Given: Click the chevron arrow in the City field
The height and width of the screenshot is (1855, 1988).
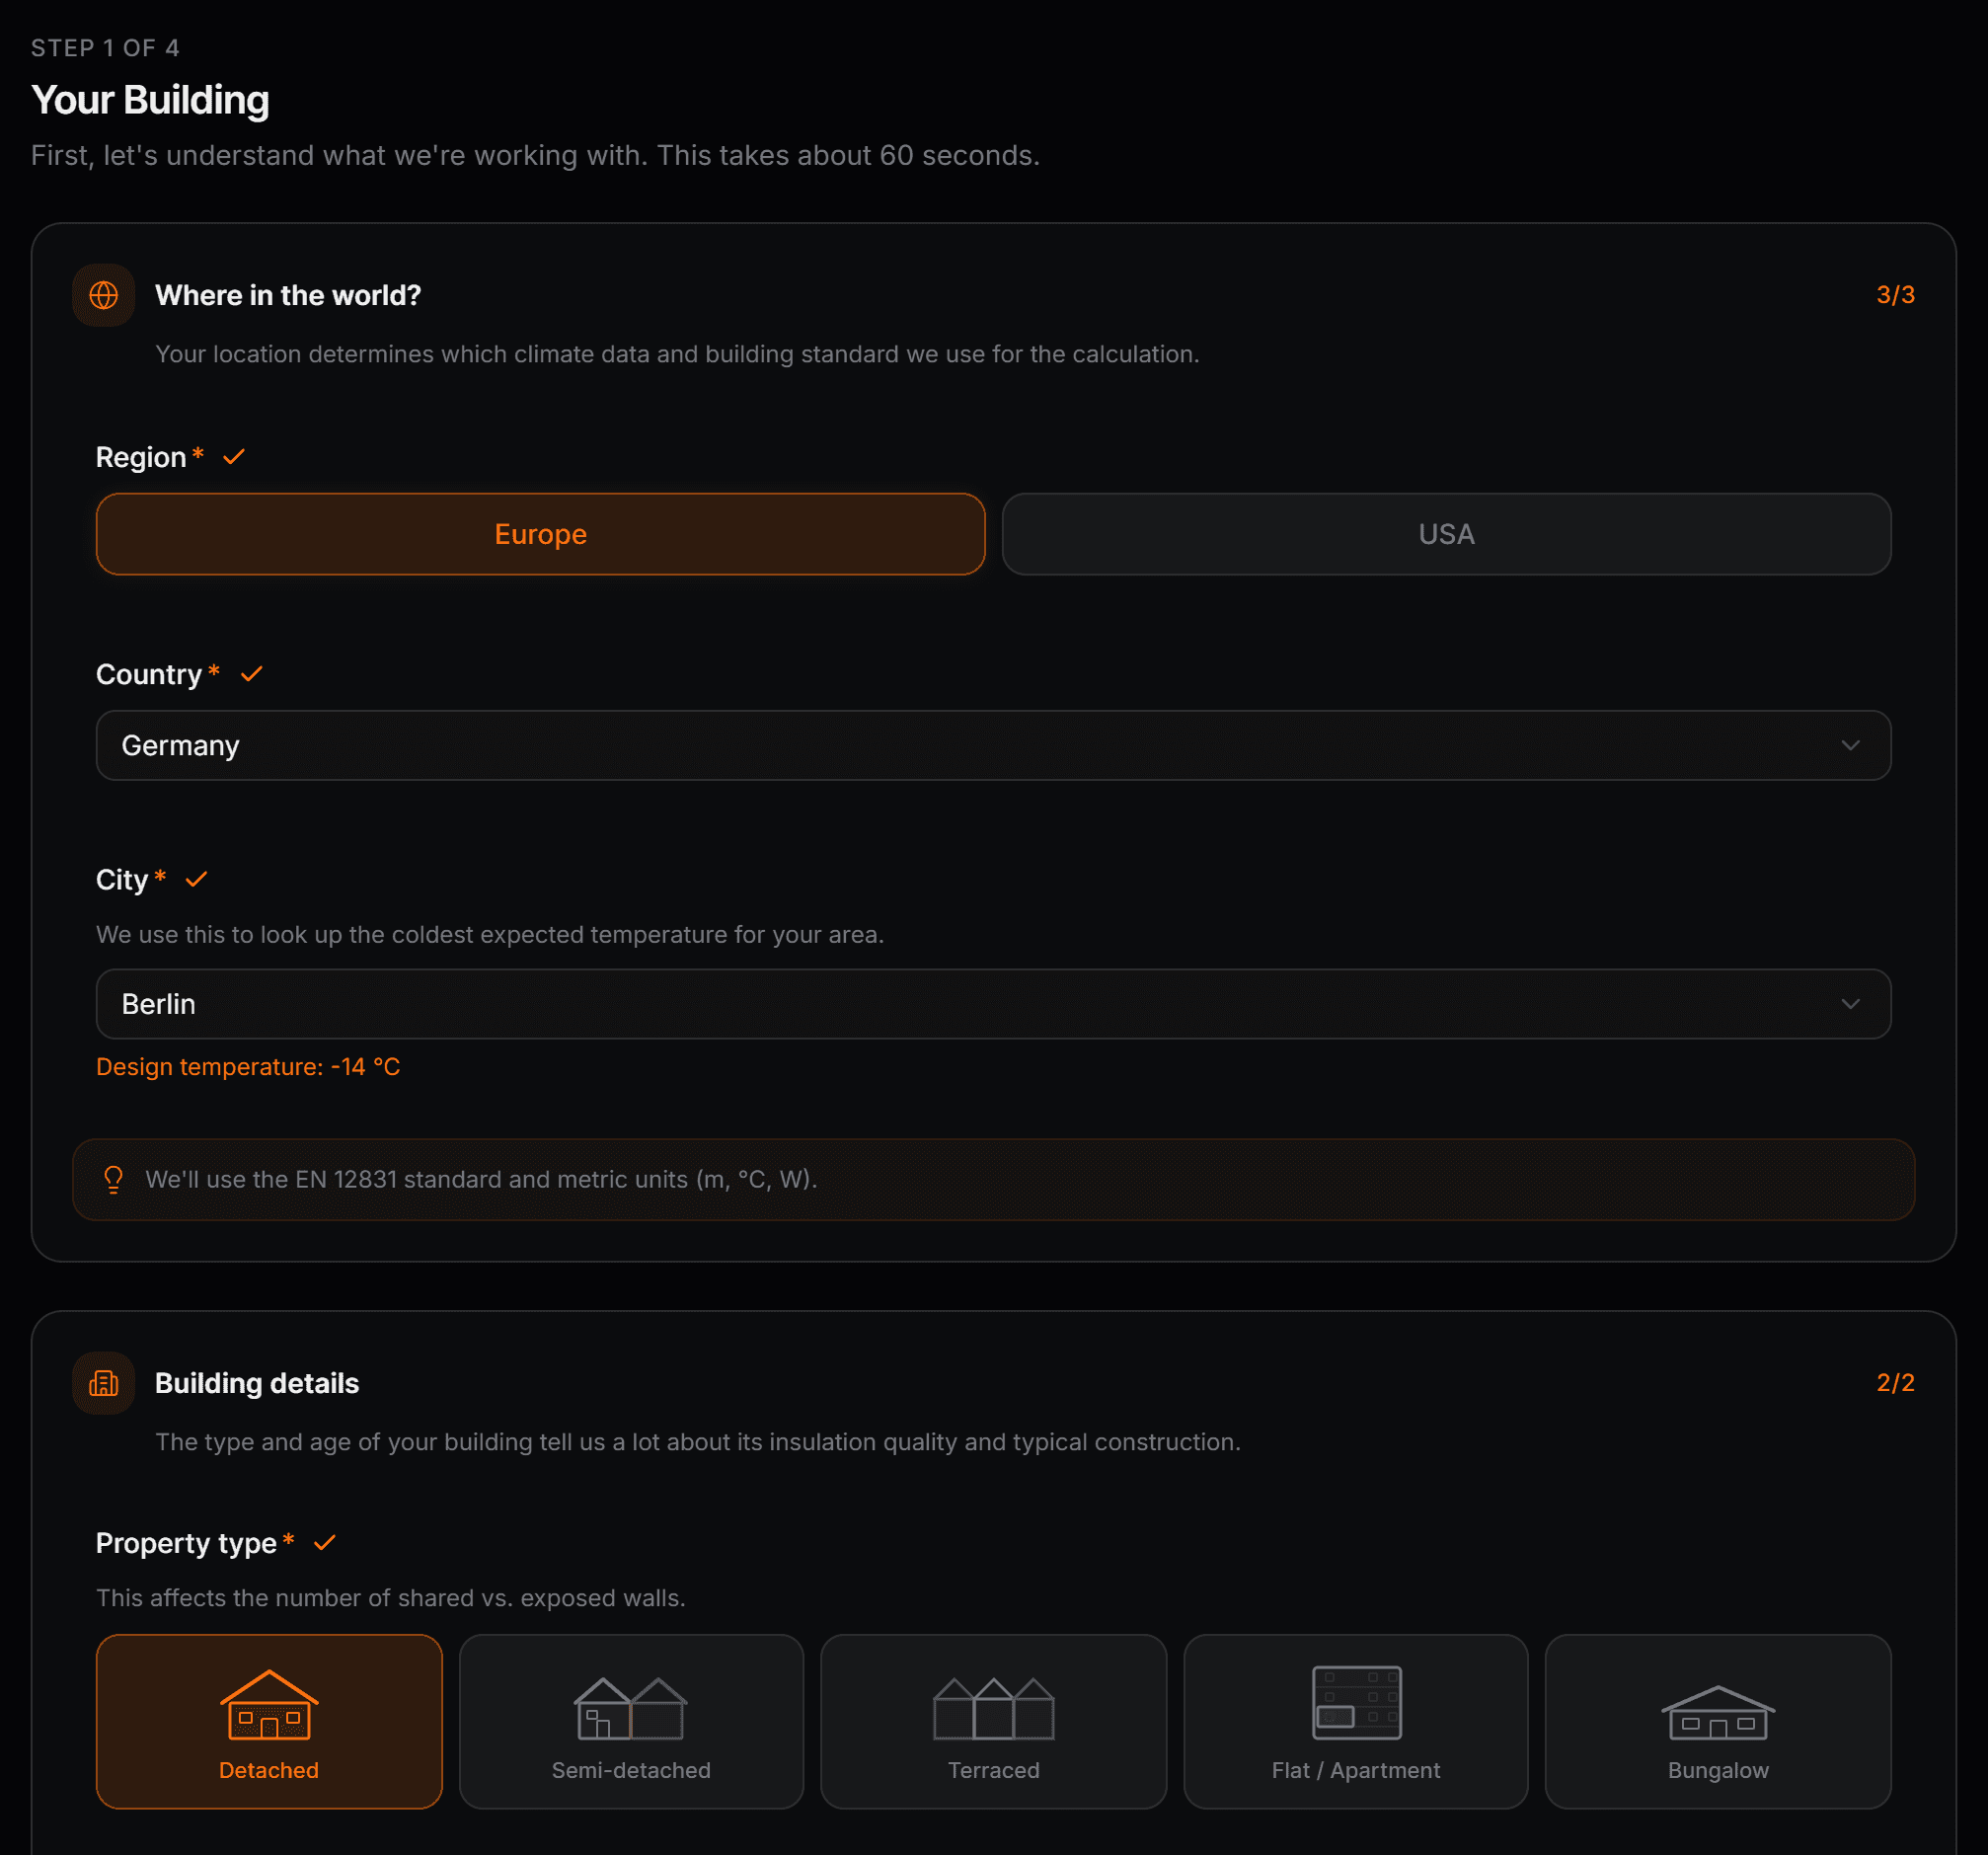Looking at the screenshot, I should [1850, 1003].
